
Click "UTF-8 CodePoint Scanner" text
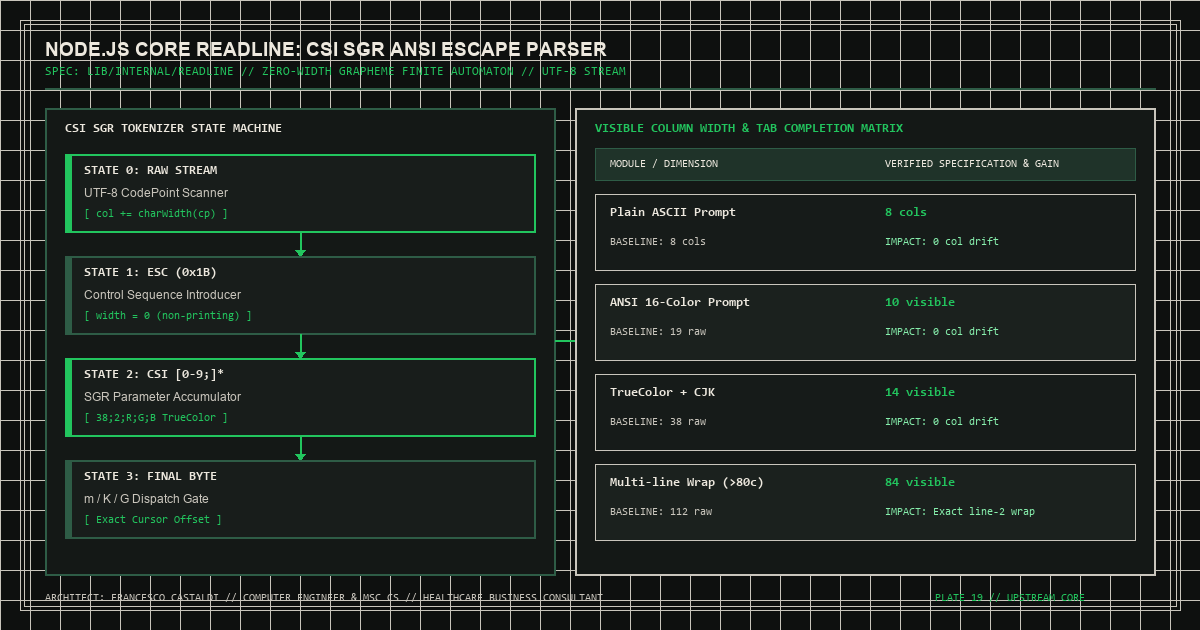156,193
